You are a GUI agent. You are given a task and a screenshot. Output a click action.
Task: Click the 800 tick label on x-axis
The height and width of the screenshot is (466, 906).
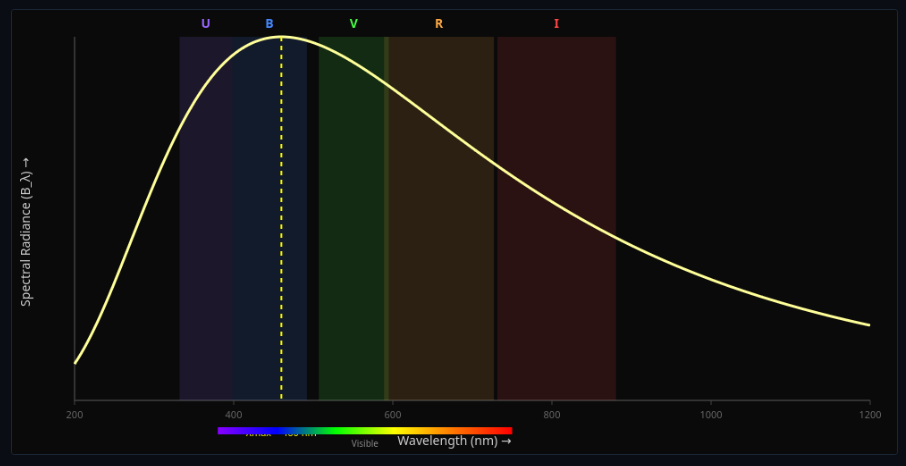coord(551,414)
